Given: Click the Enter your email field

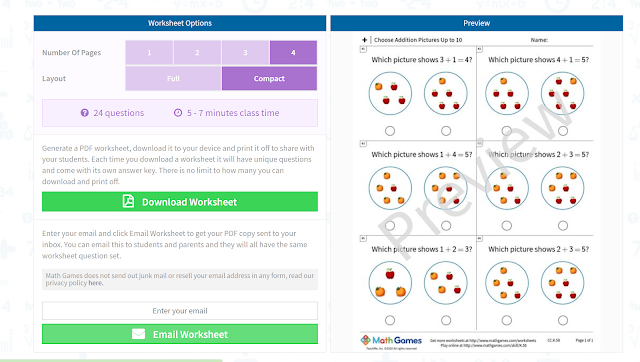Looking at the screenshot, I should [180, 311].
